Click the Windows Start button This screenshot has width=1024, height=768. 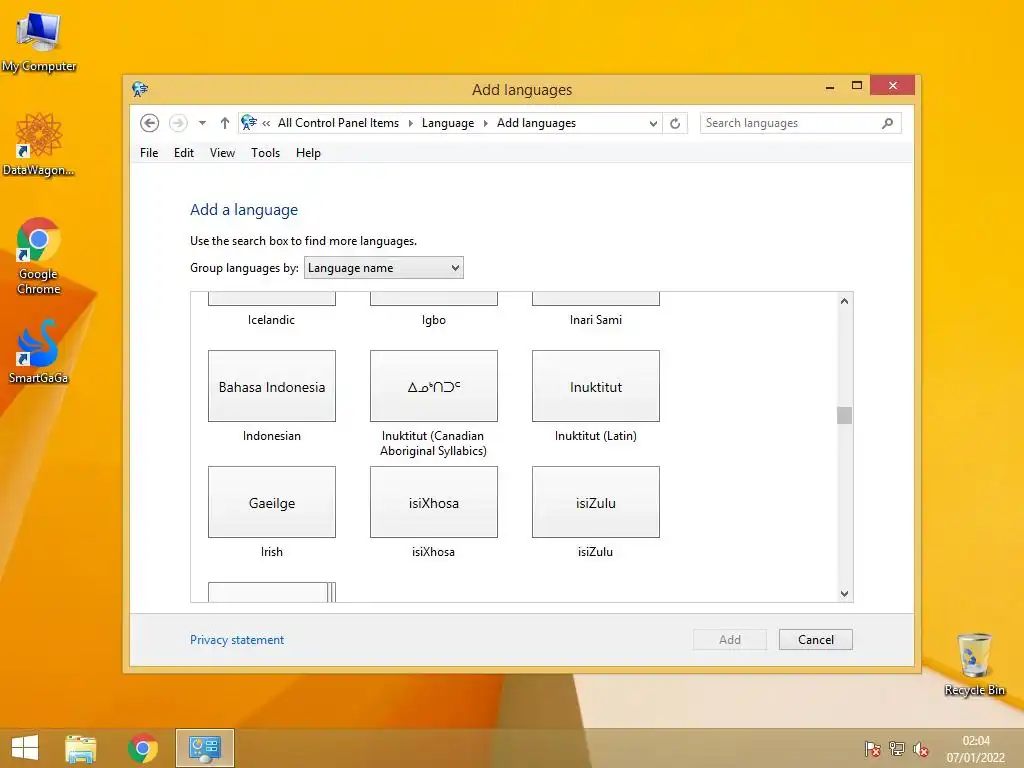(x=25, y=748)
